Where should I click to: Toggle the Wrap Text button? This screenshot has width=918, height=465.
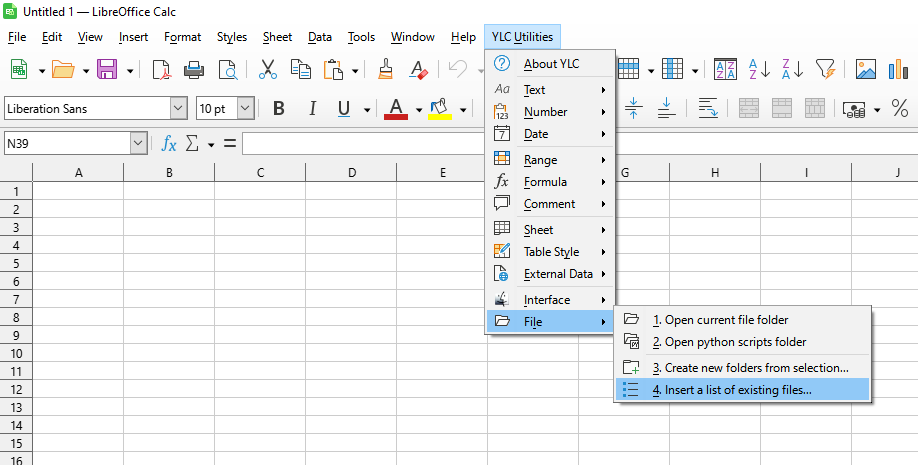point(708,108)
